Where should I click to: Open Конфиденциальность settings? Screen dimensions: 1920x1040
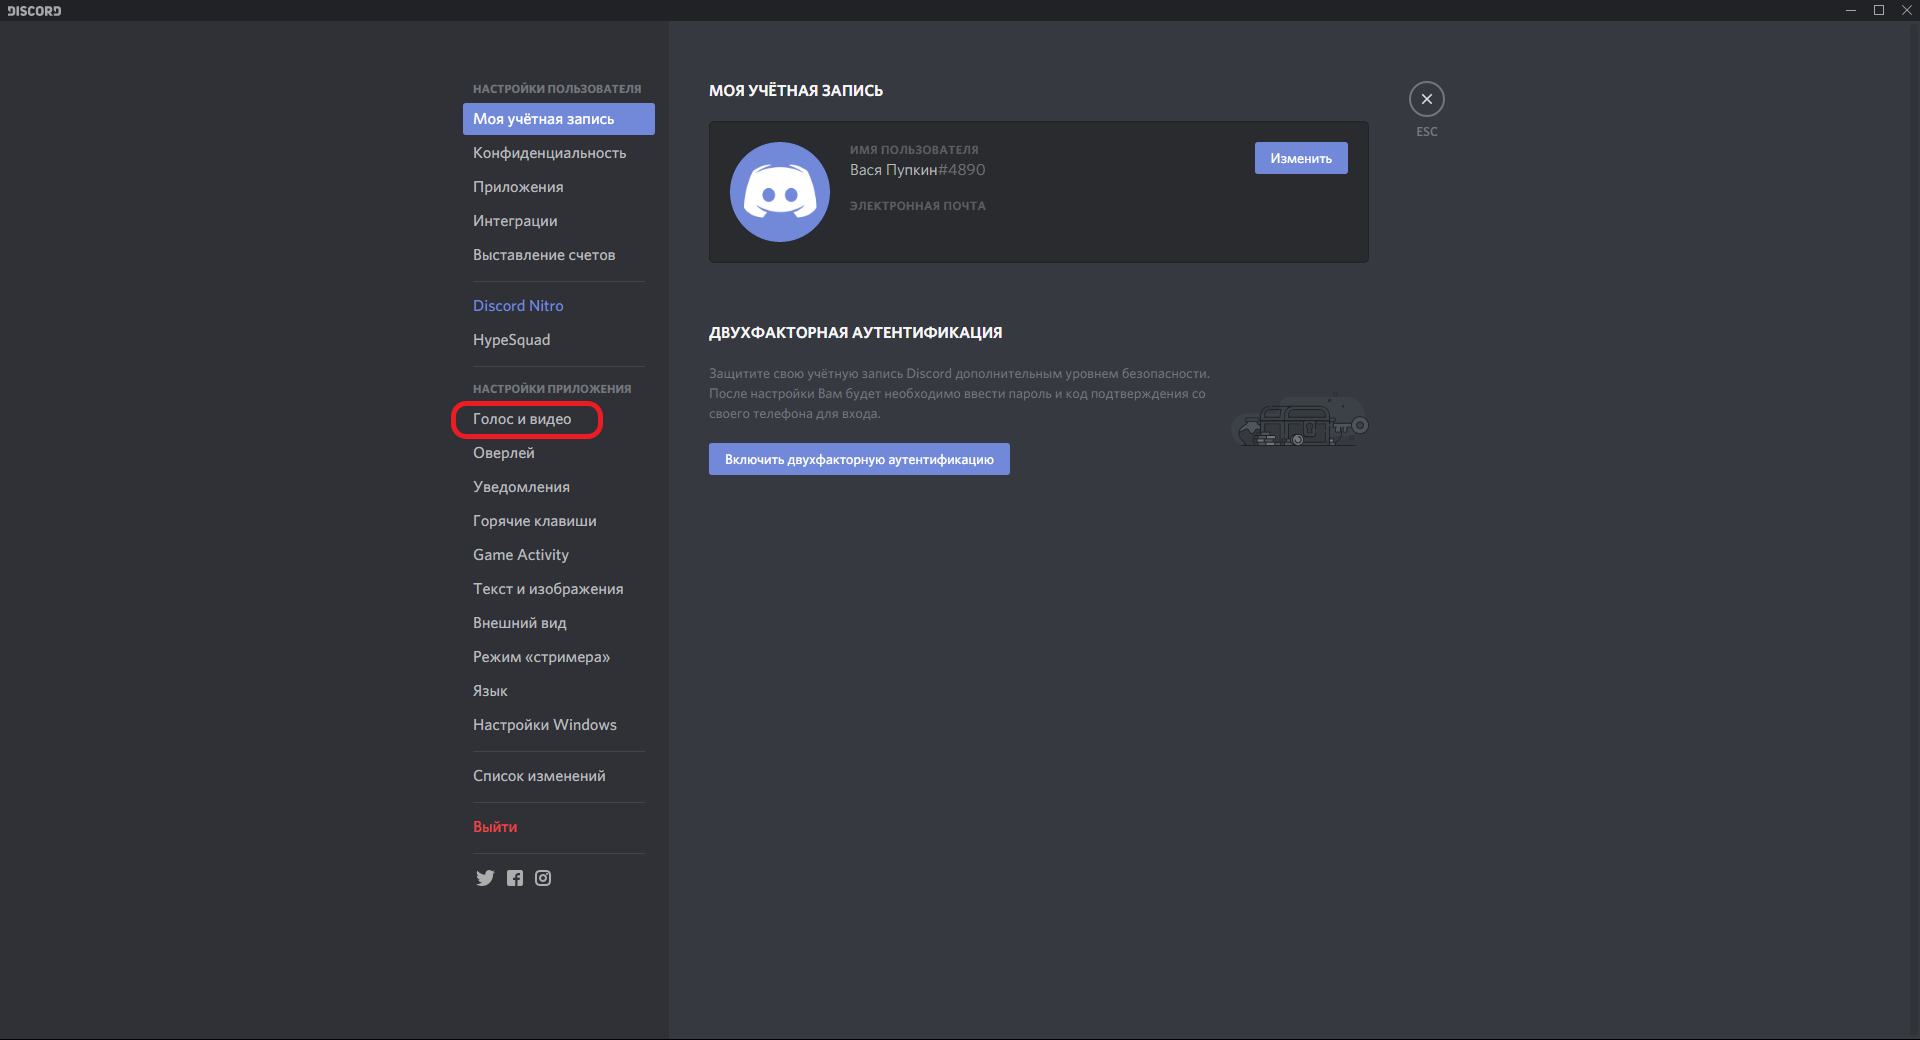tap(559, 153)
